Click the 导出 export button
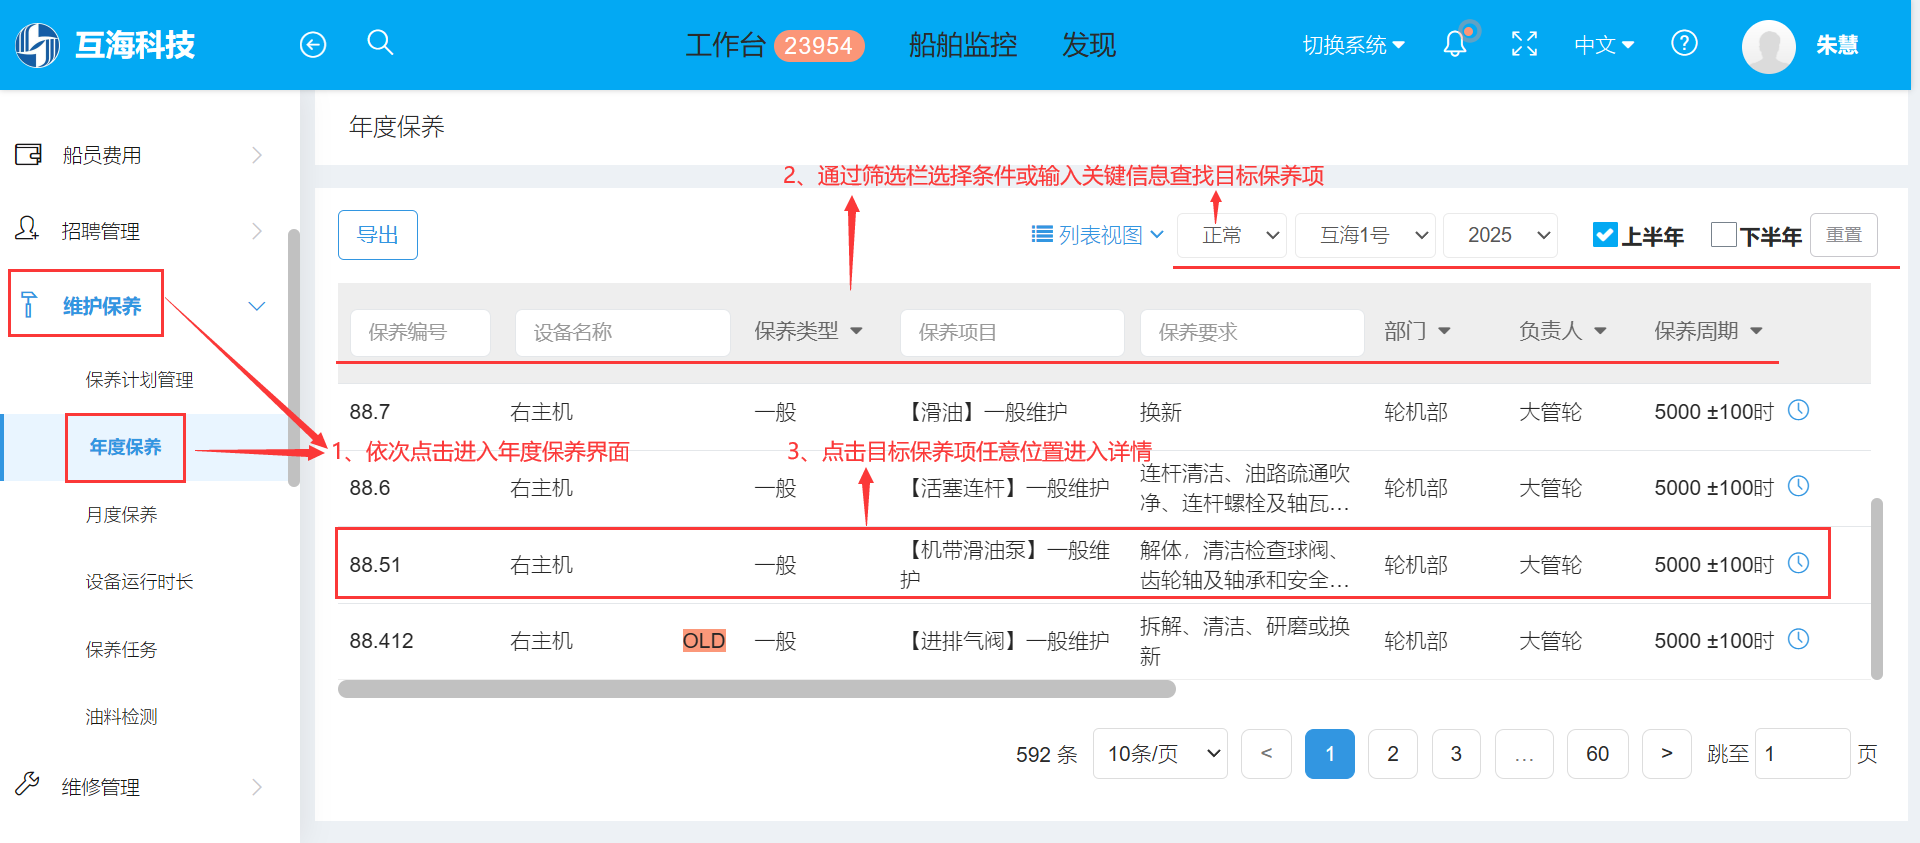This screenshot has width=1920, height=843. [378, 235]
